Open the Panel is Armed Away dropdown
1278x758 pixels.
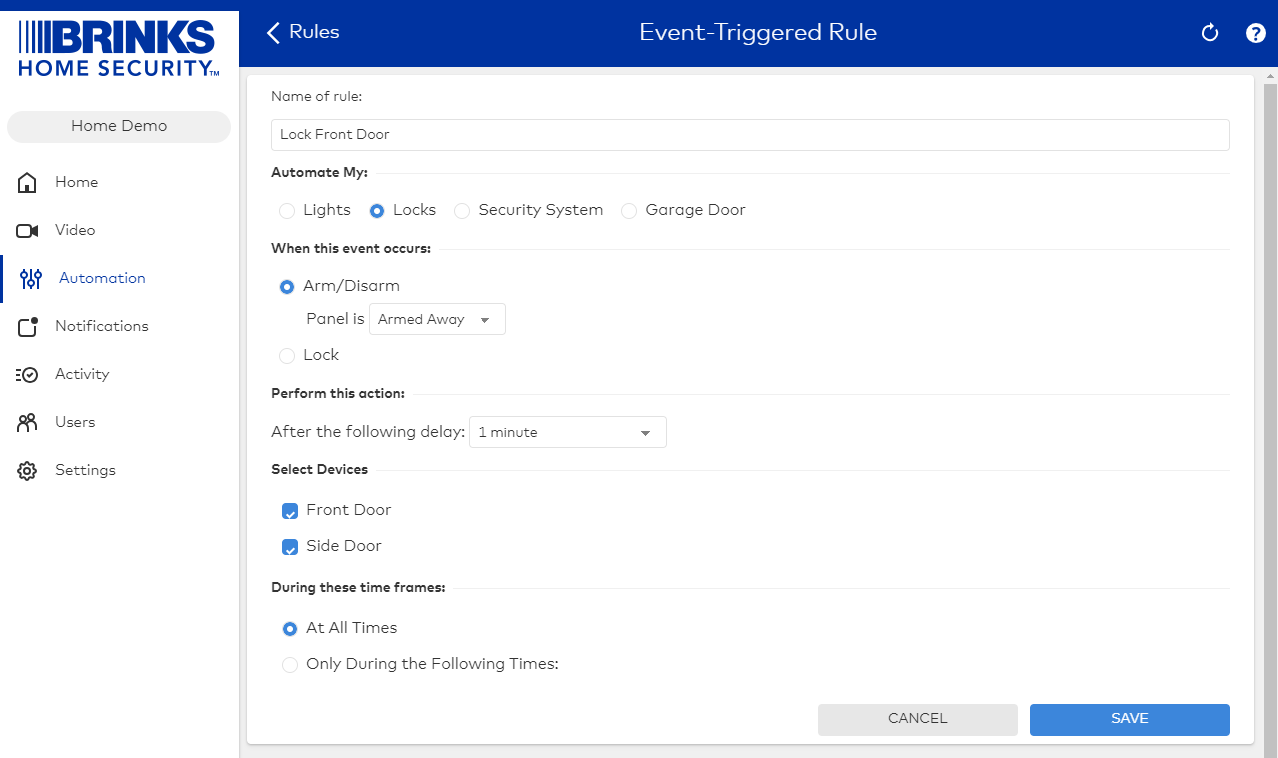tap(437, 320)
